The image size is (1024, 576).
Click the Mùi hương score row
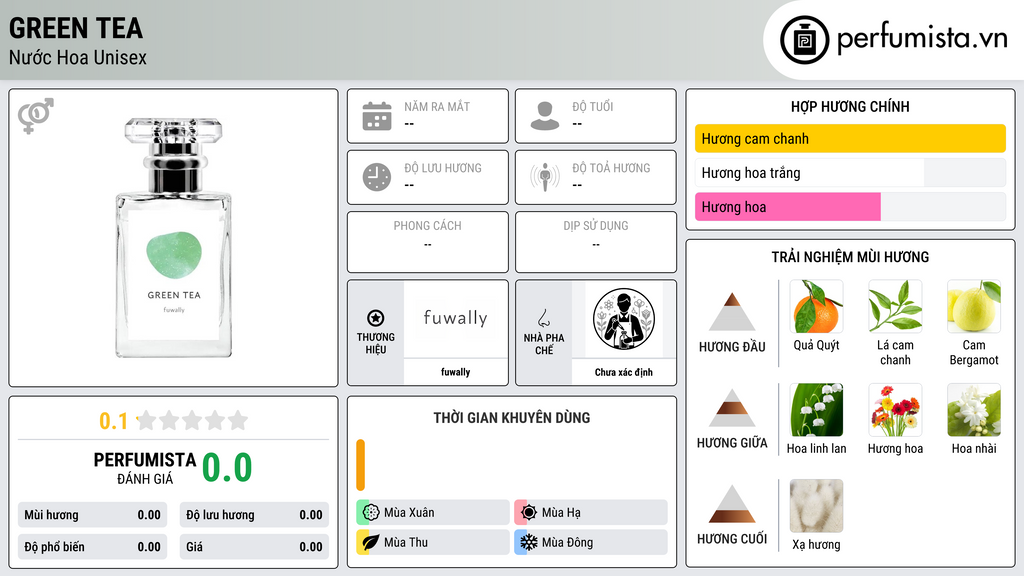[x=92, y=515]
